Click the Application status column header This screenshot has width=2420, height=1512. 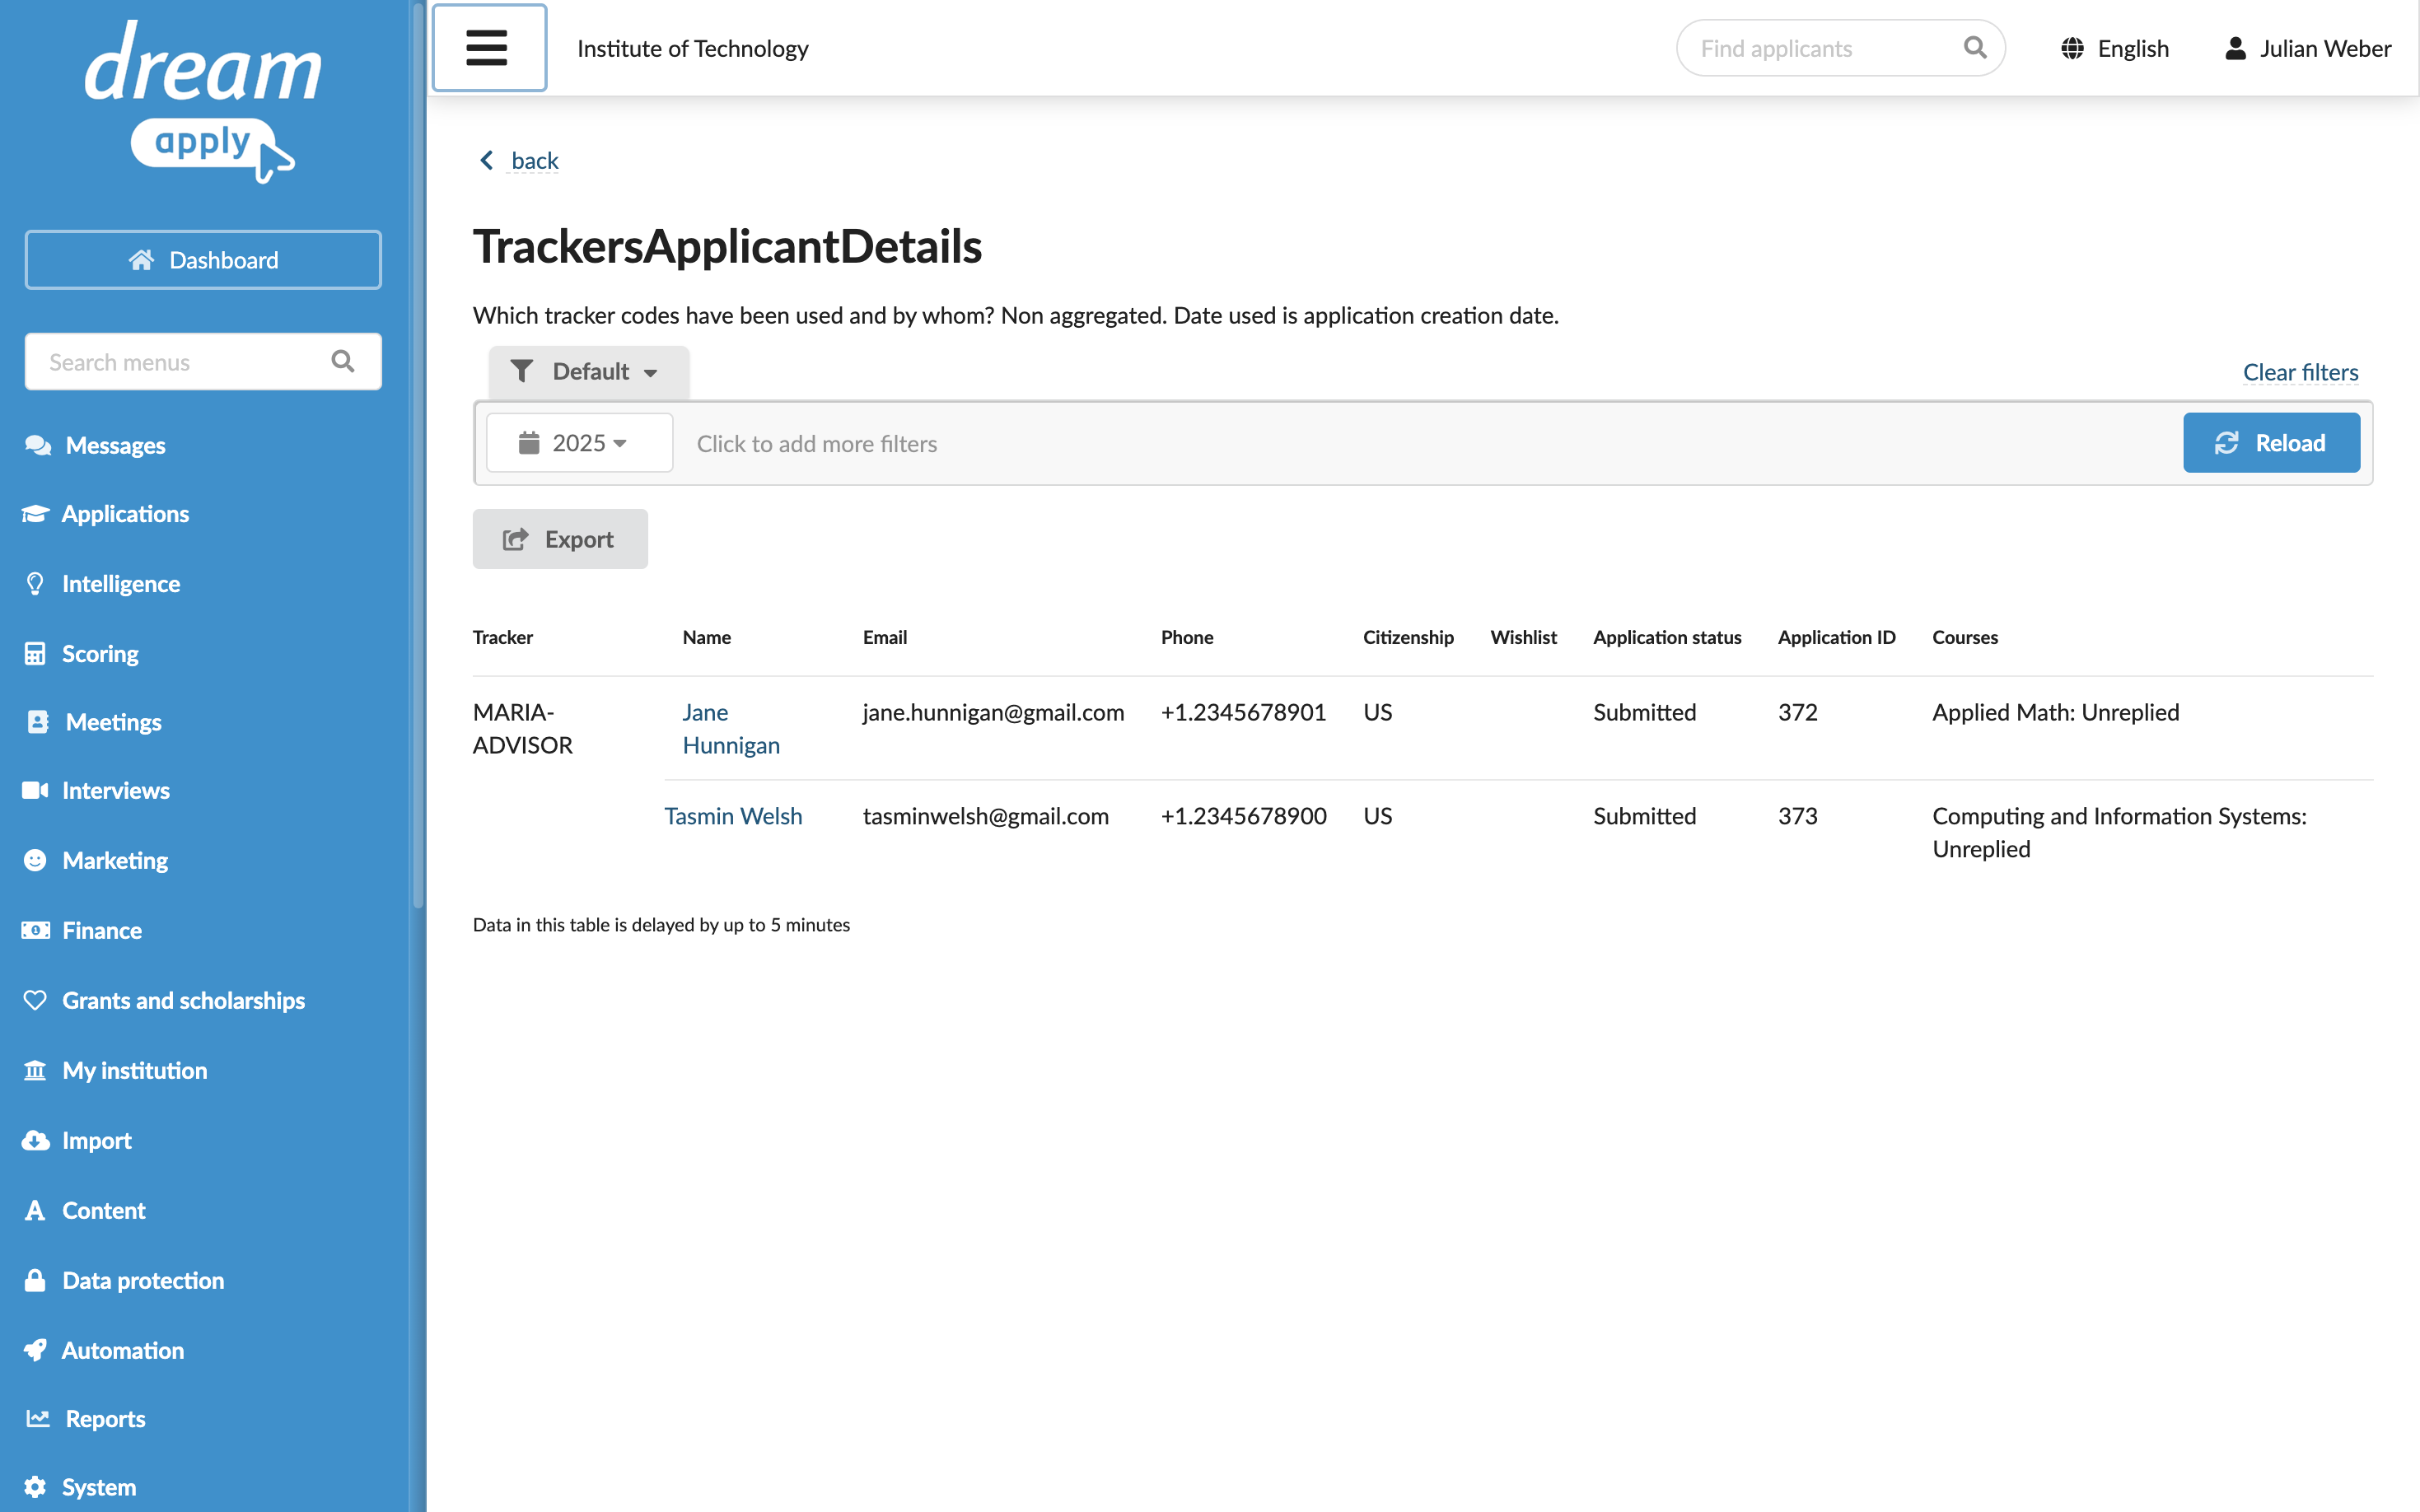click(x=1667, y=637)
